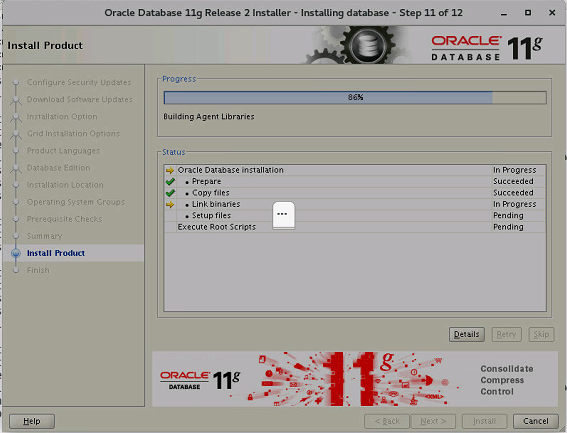Click the 86% progress bar

coord(355,97)
